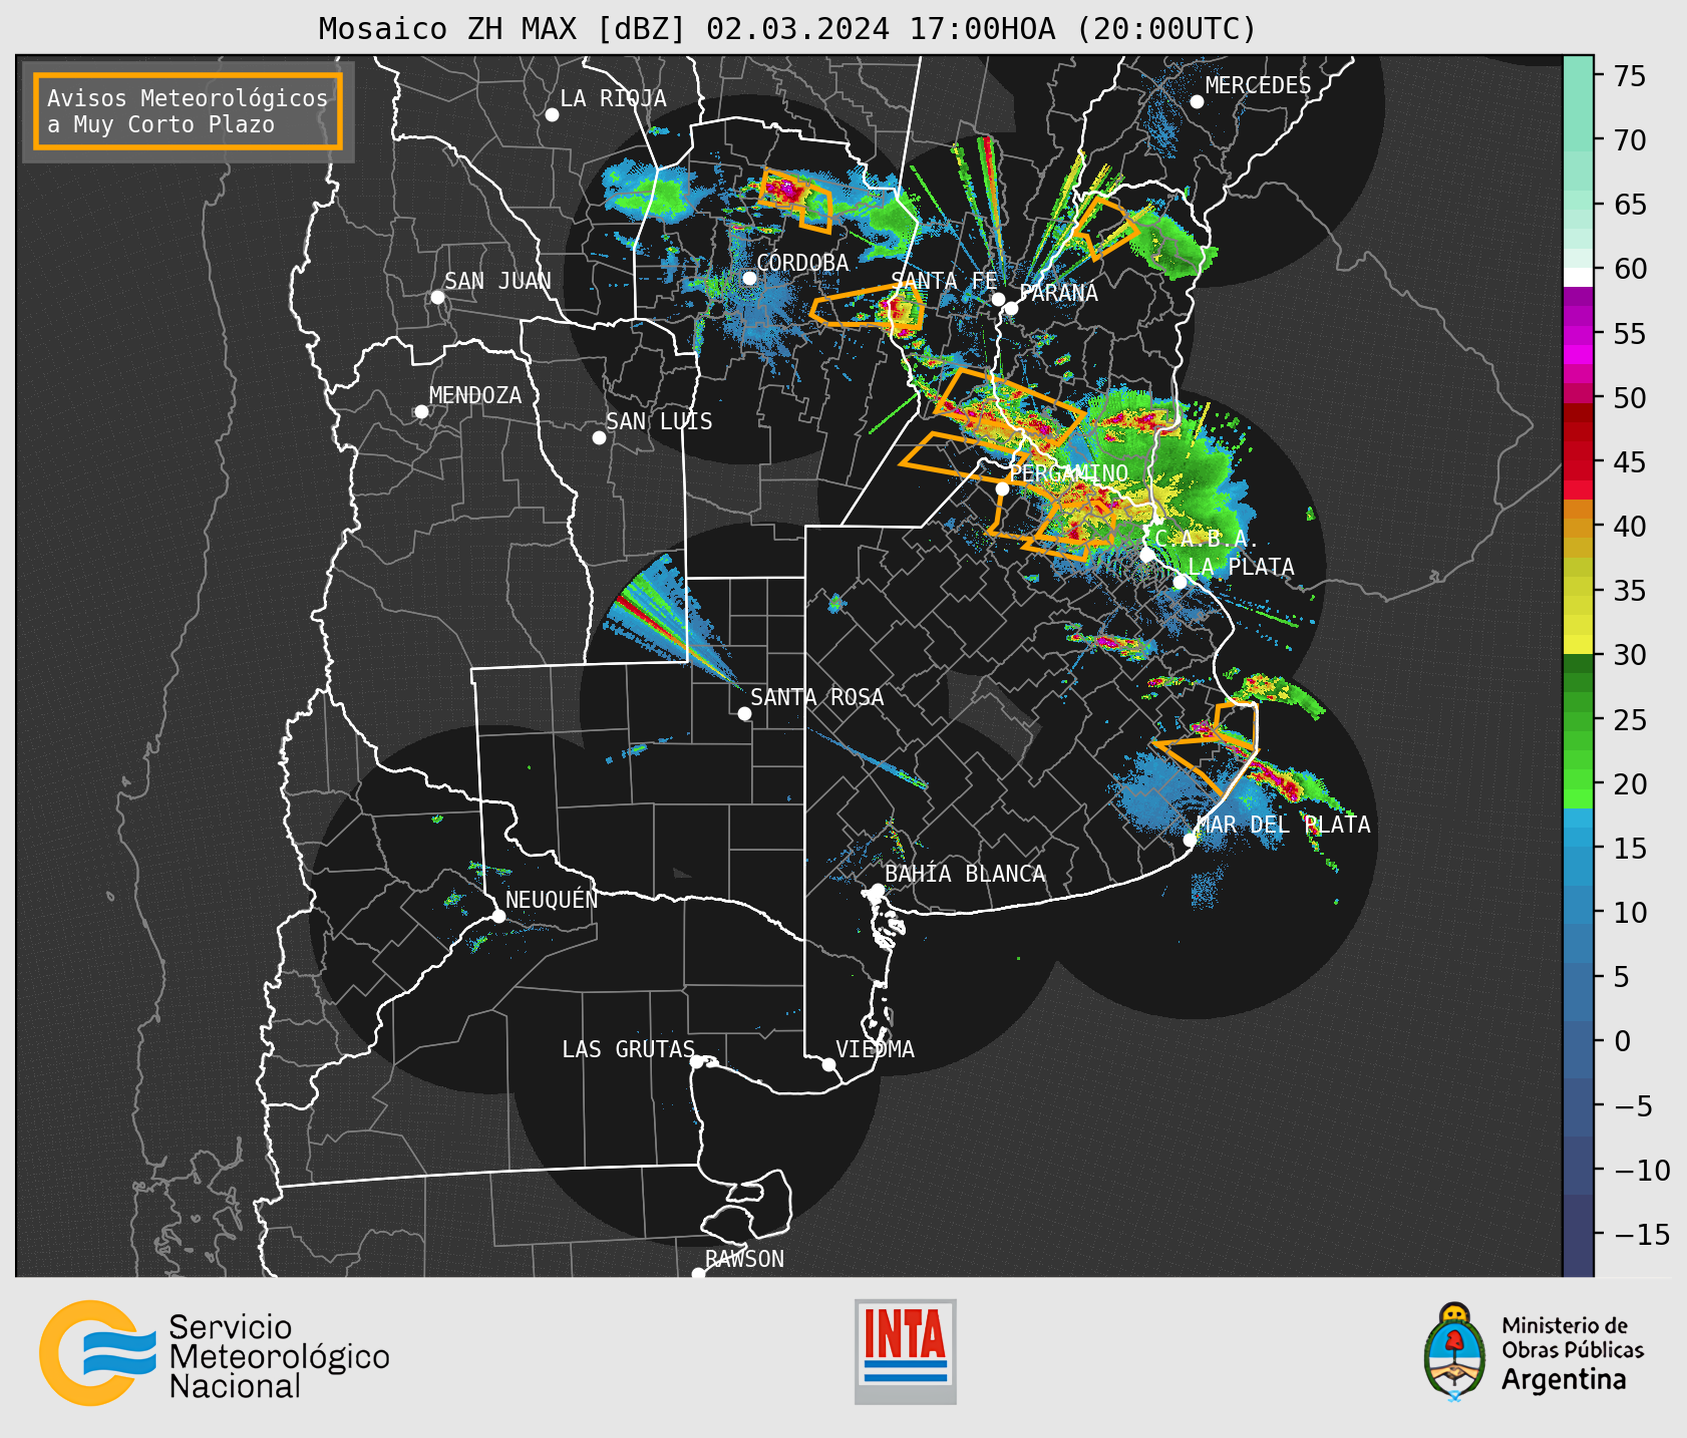
Task: Click the NEUQUÉN city label
Action: 551,899
